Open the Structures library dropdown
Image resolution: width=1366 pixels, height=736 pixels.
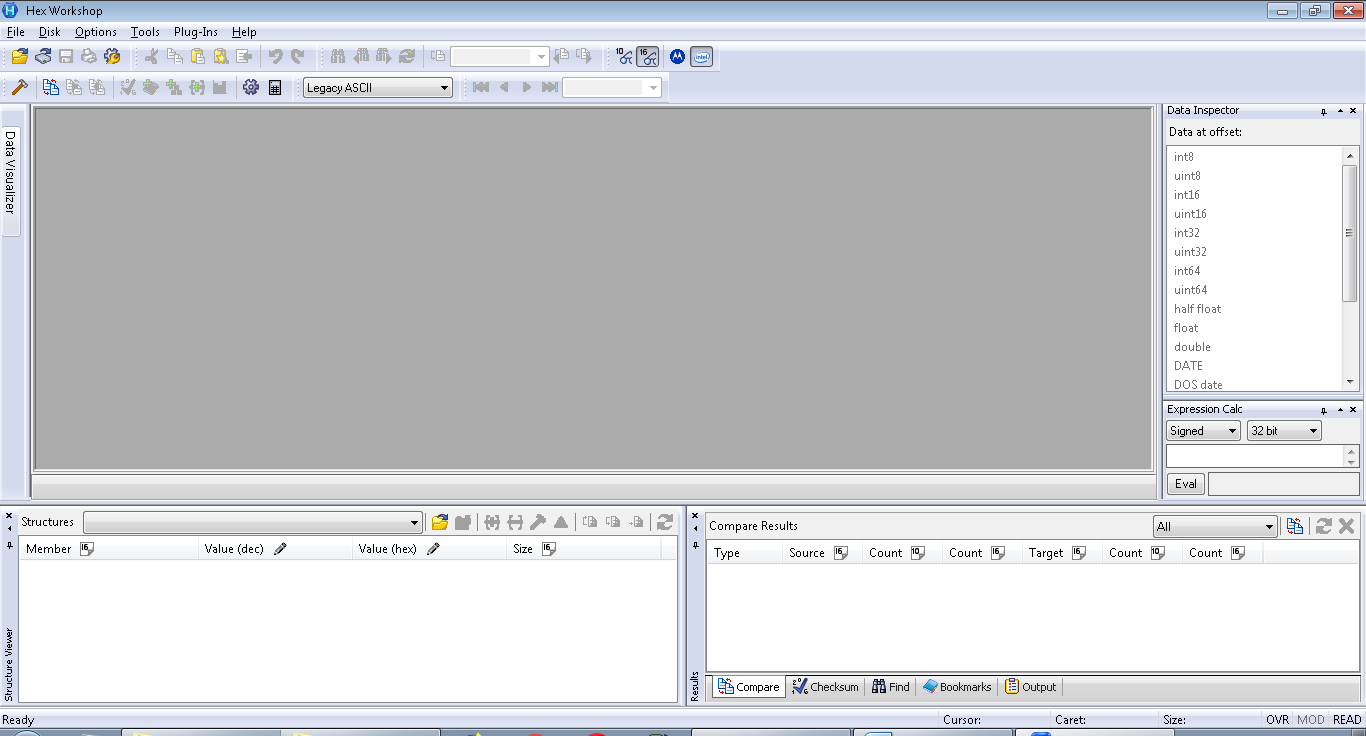tap(253, 522)
